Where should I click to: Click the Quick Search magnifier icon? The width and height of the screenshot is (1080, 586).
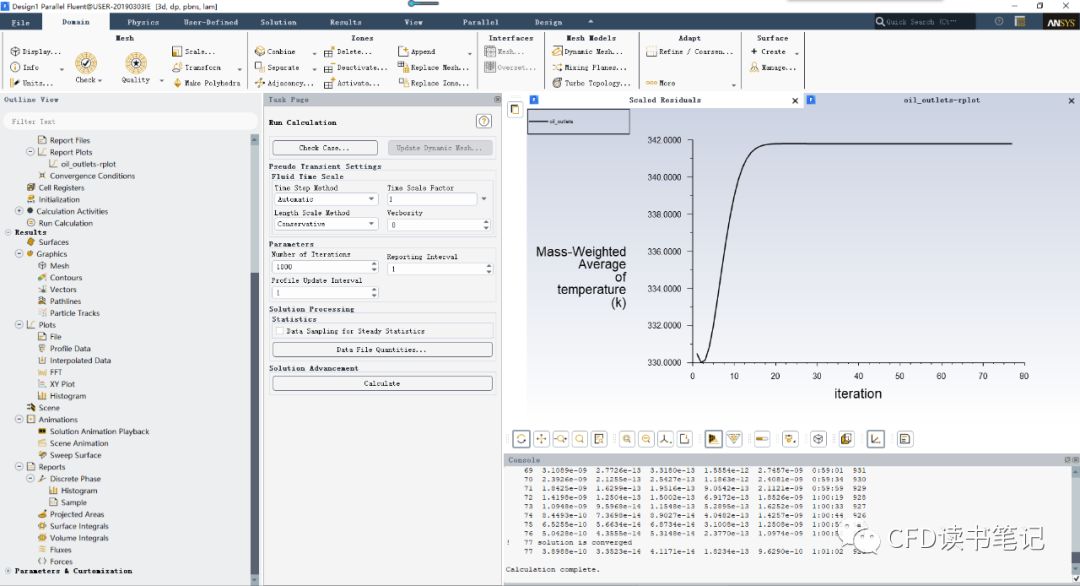click(x=880, y=22)
